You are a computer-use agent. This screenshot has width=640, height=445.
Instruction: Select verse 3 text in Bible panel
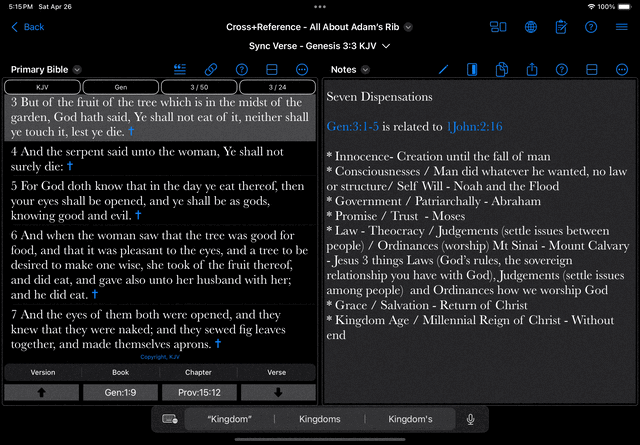click(x=160, y=117)
